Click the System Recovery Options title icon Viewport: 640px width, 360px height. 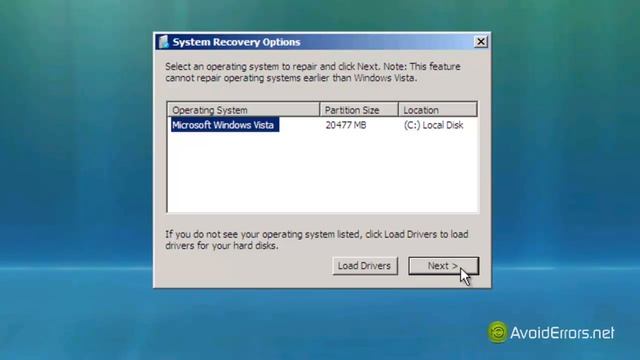[x=164, y=42]
